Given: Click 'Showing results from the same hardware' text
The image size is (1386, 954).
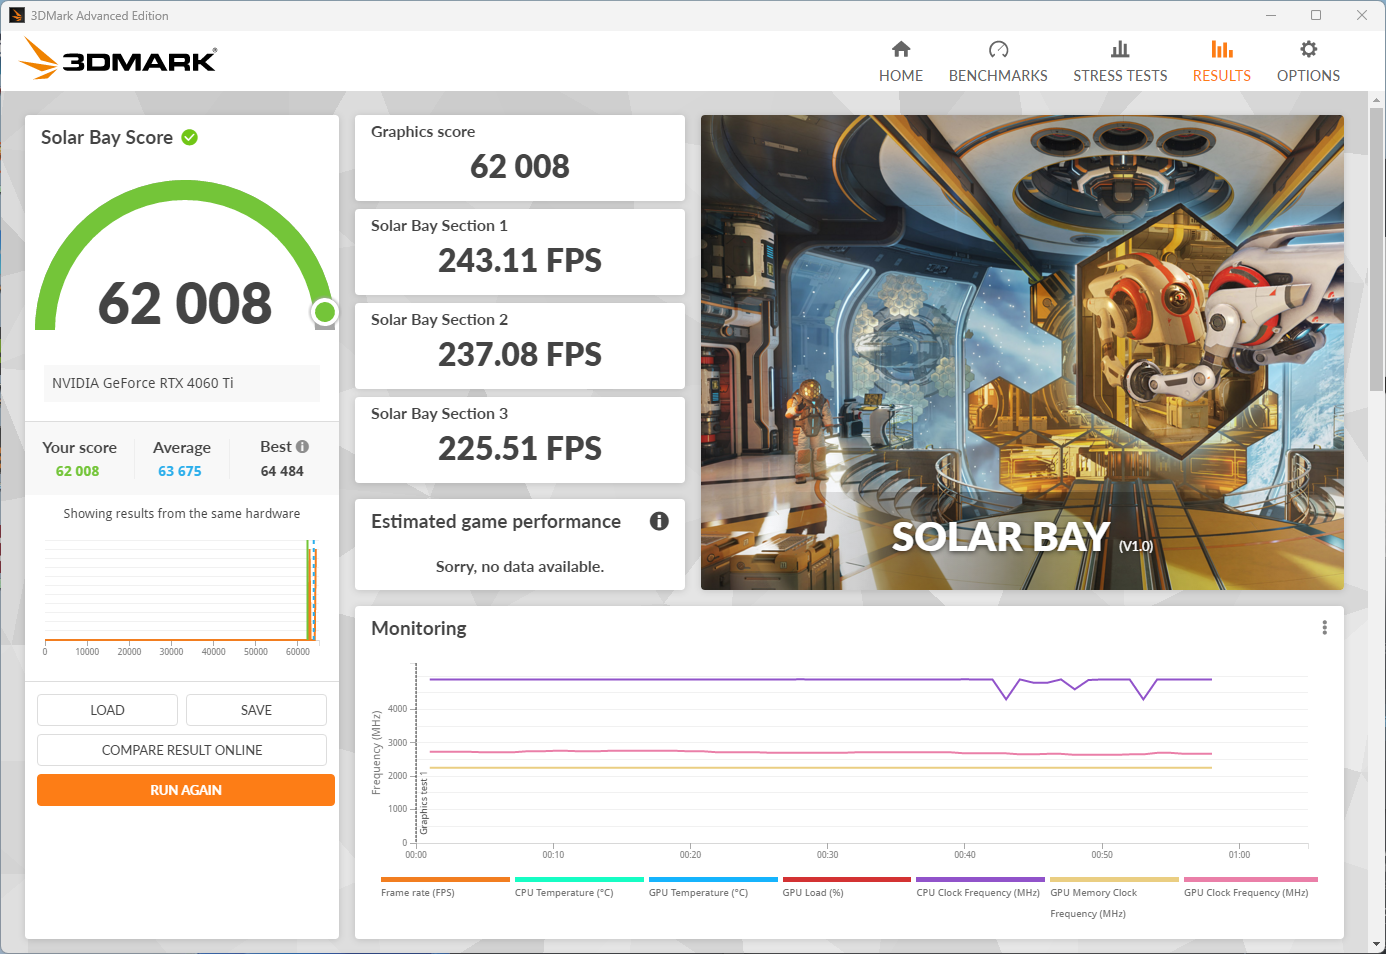Looking at the screenshot, I should click(182, 514).
